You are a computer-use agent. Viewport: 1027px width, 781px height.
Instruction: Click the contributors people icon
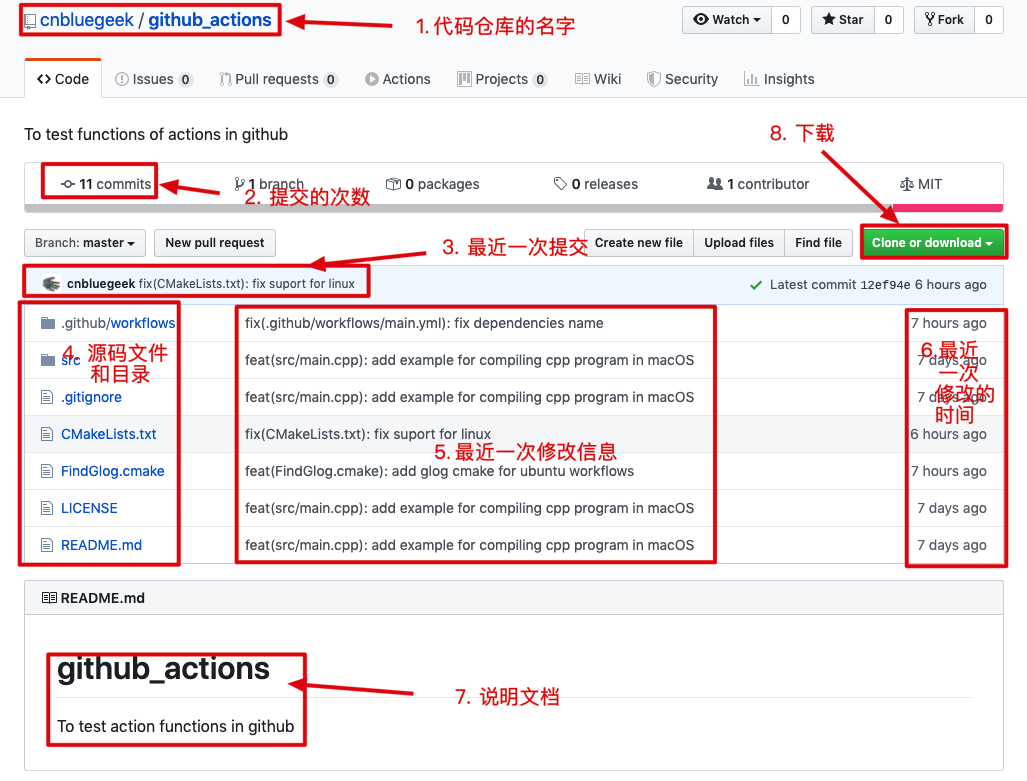click(714, 184)
